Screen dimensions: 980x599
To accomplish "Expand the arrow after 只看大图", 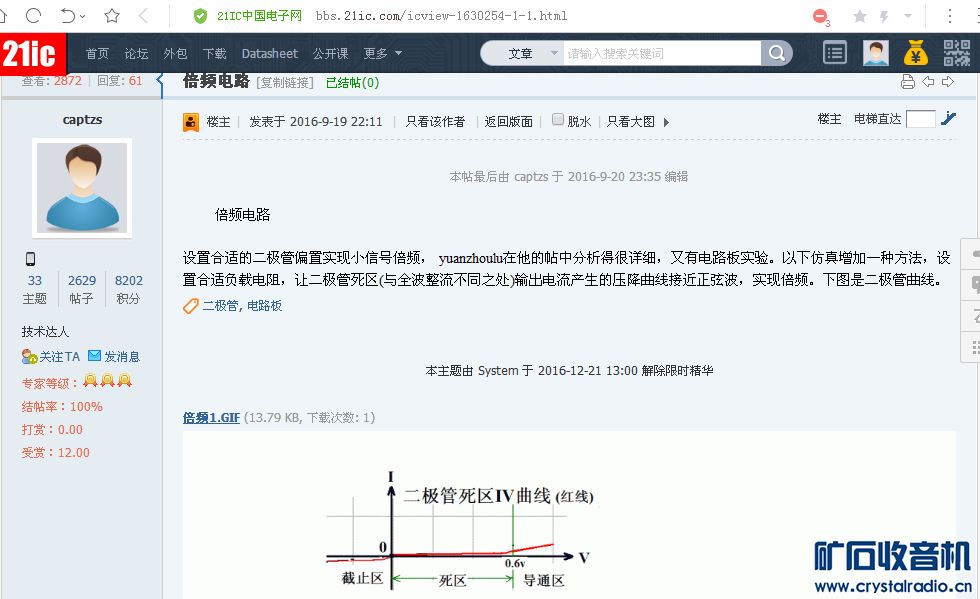I will [x=666, y=123].
